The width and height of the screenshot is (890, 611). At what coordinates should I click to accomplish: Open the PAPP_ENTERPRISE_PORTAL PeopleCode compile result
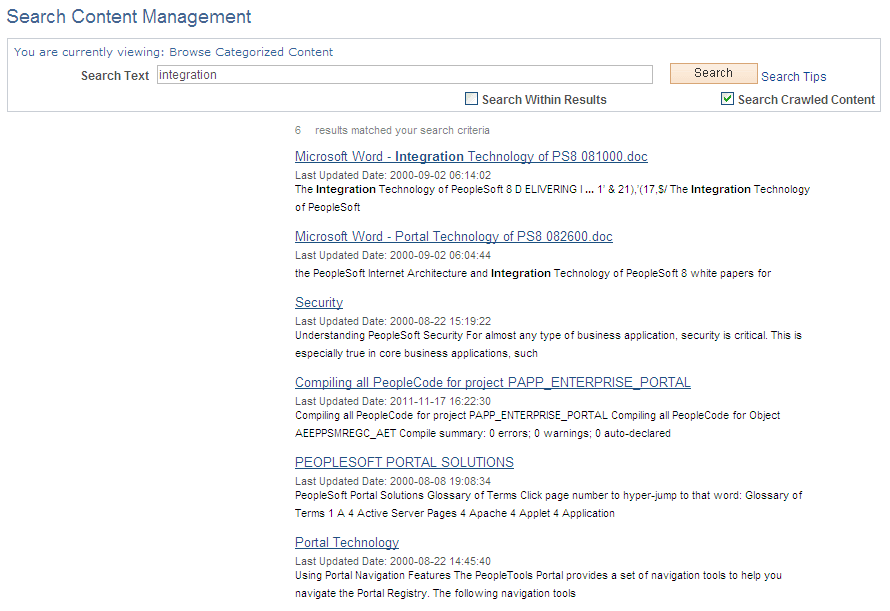coord(492,382)
